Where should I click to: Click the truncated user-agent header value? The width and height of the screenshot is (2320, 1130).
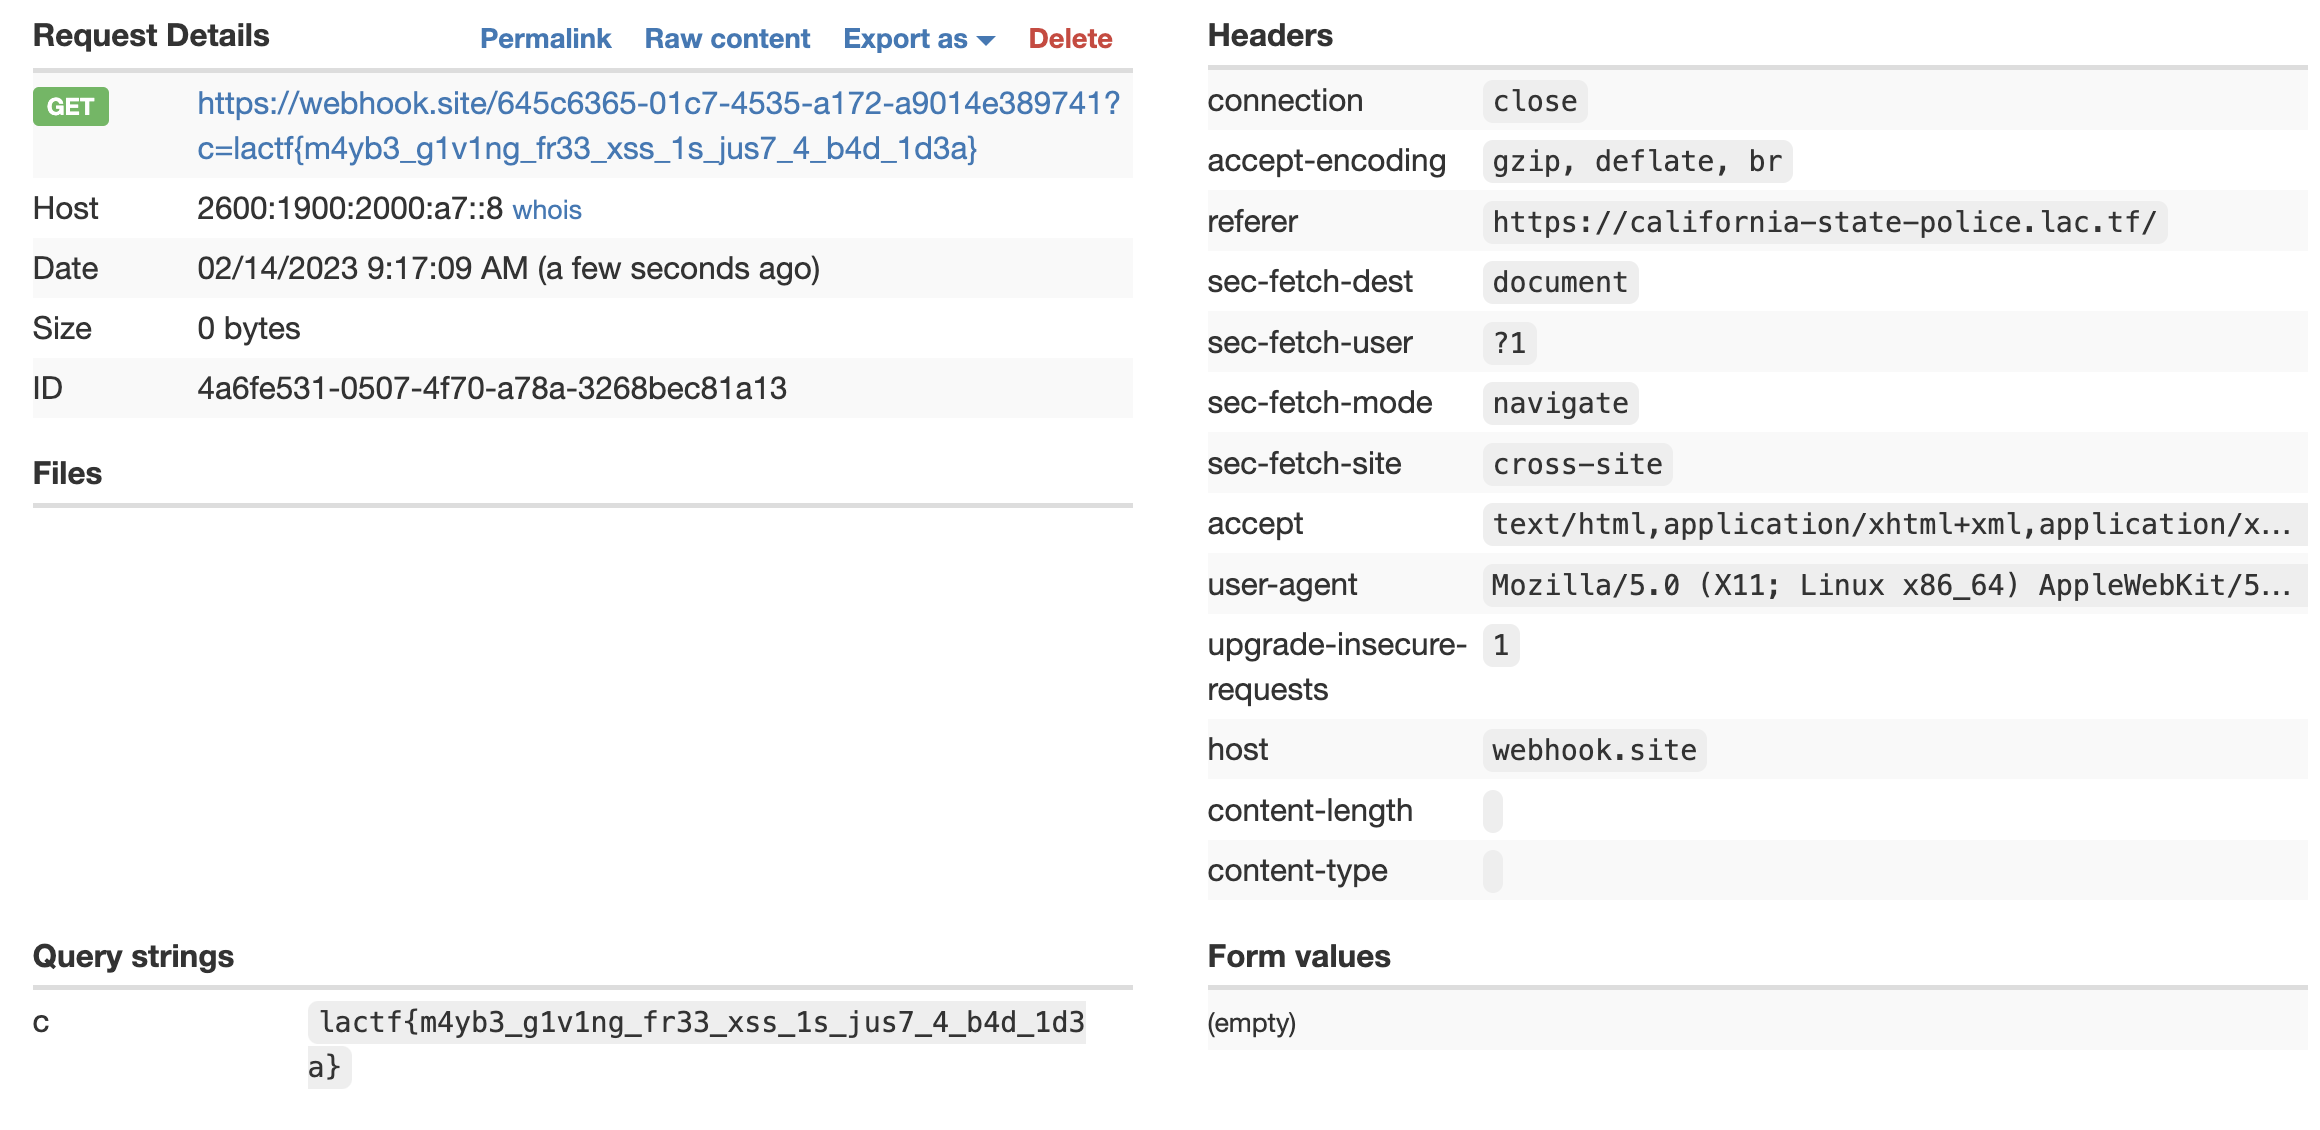1890,585
